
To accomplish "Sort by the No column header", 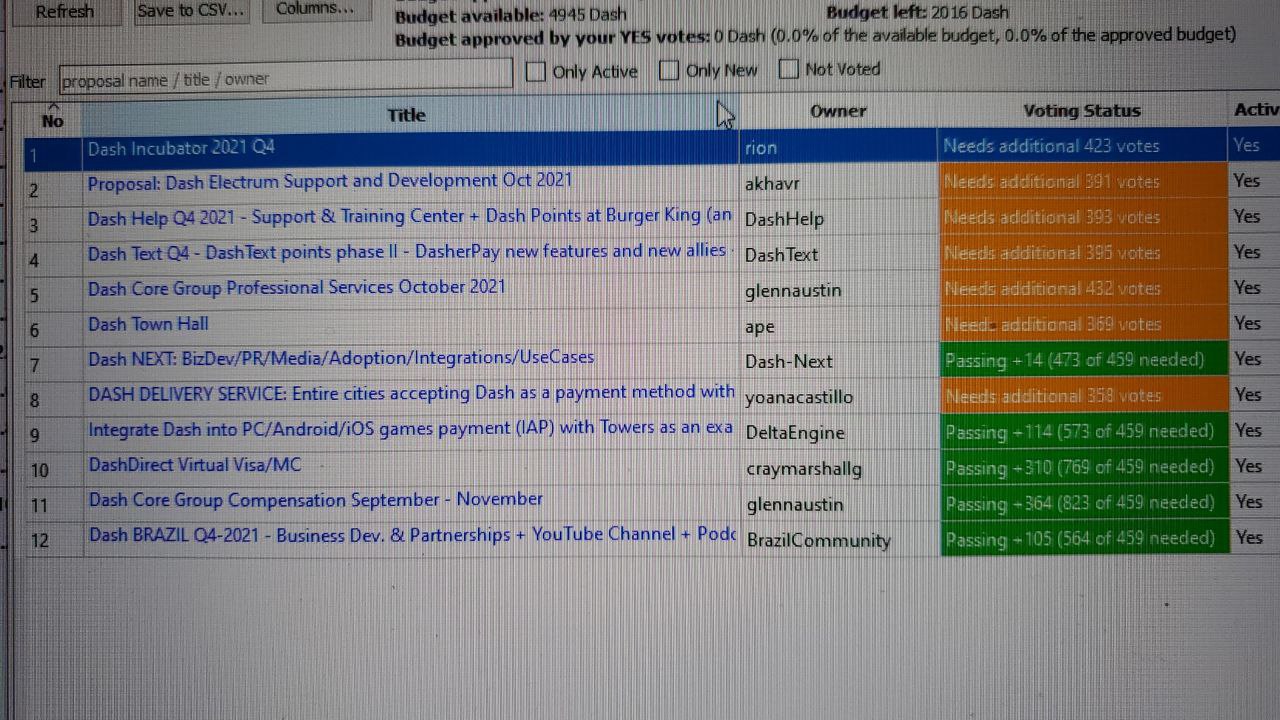I will pos(52,118).
